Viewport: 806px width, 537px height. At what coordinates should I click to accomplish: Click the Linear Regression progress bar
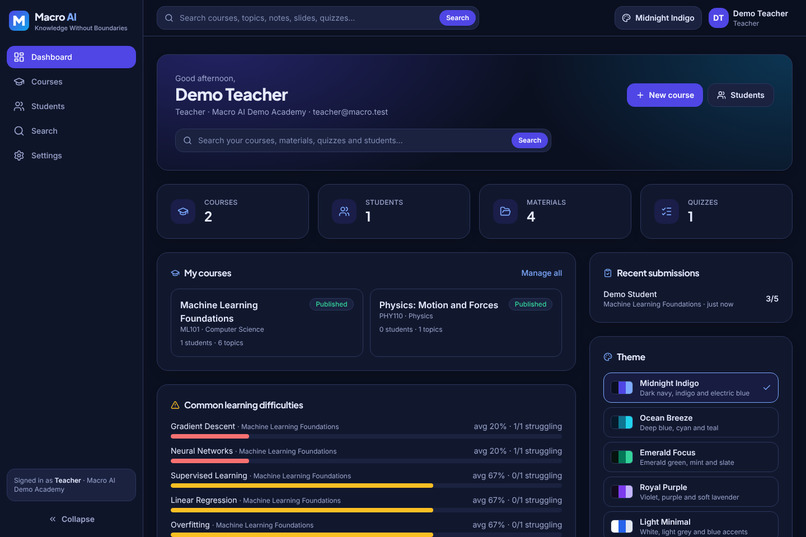tap(366, 510)
